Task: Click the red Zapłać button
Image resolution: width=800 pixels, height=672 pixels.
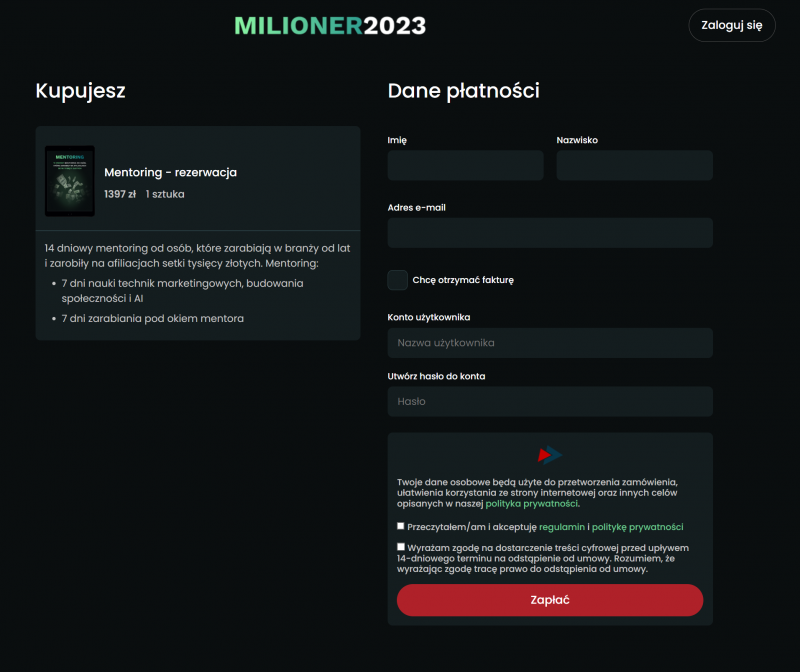Action: pos(550,600)
